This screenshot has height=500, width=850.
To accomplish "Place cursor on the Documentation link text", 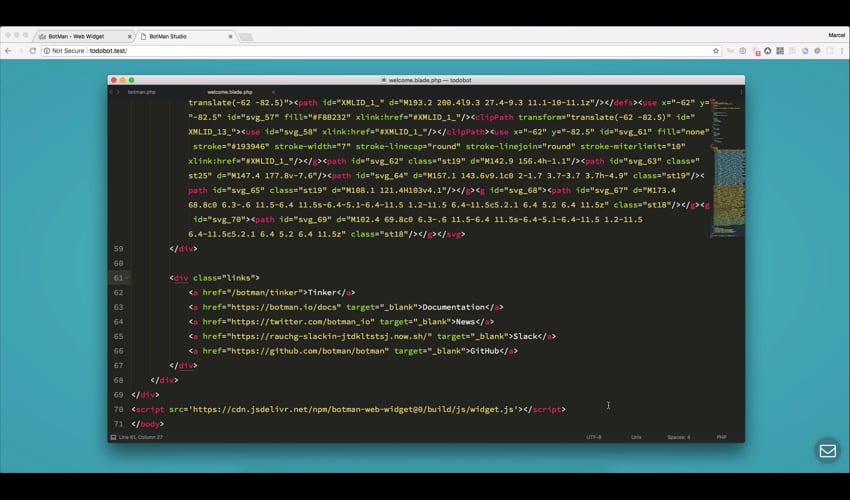I will (454, 307).
